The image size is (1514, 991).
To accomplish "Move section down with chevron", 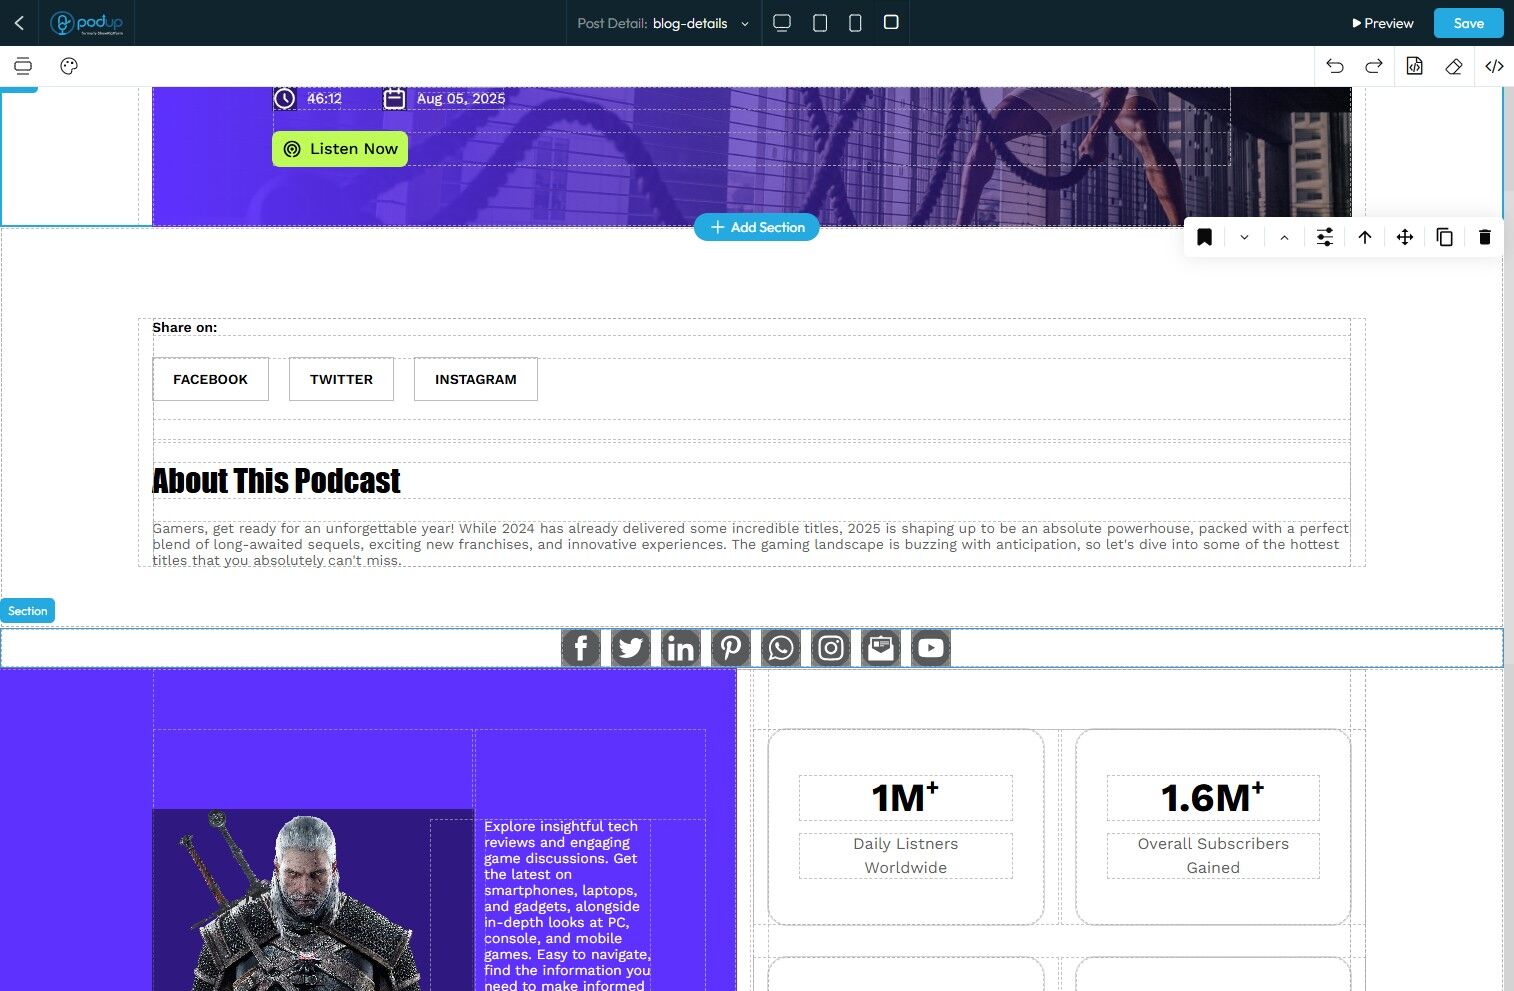I will 1244,237.
